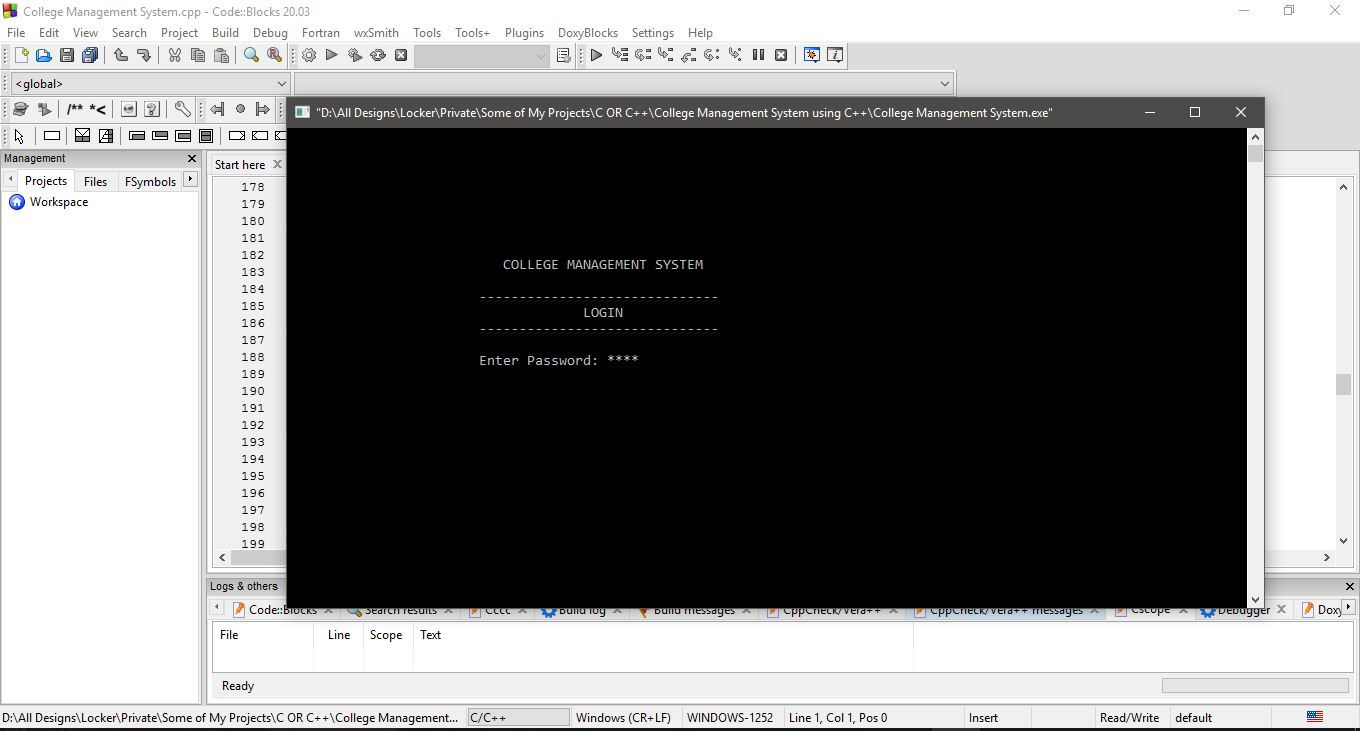
Task: Step into function debugger icon
Action: pos(666,56)
